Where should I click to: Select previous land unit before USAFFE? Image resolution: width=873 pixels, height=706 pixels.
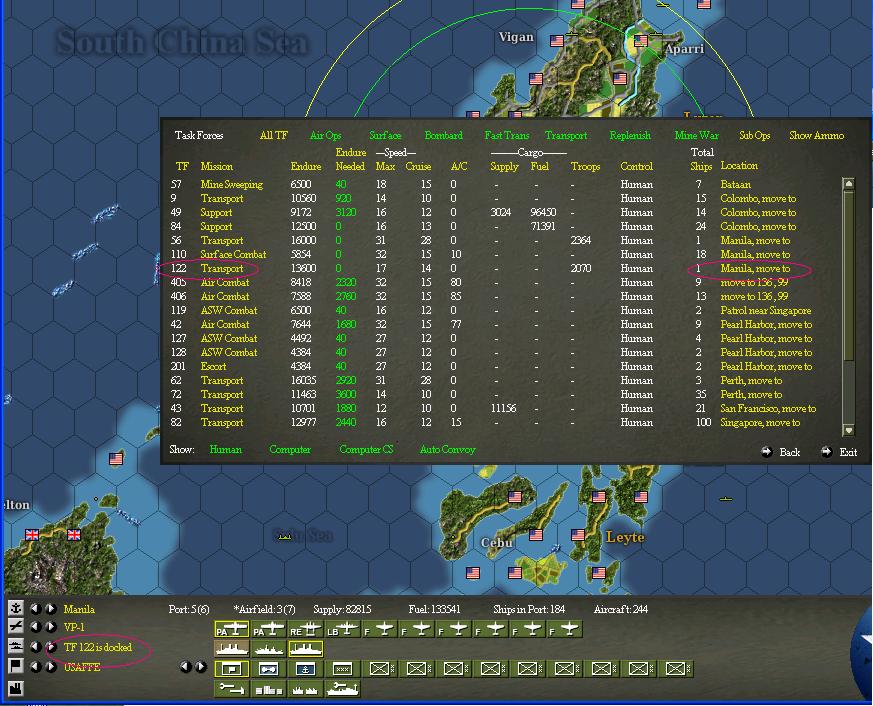pos(36,666)
